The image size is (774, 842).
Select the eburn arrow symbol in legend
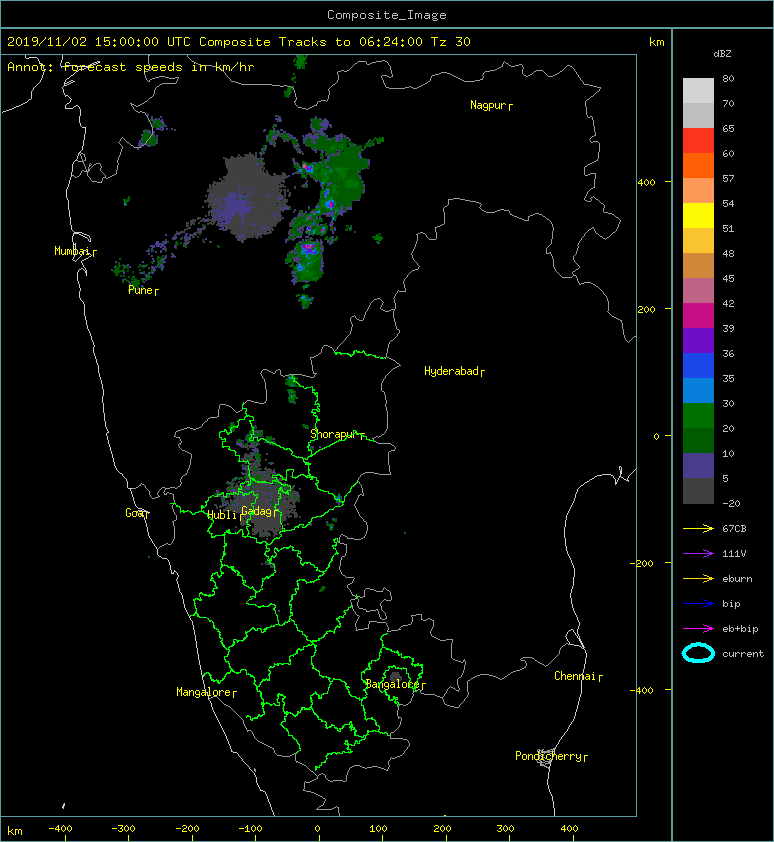(x=698, y=578)
